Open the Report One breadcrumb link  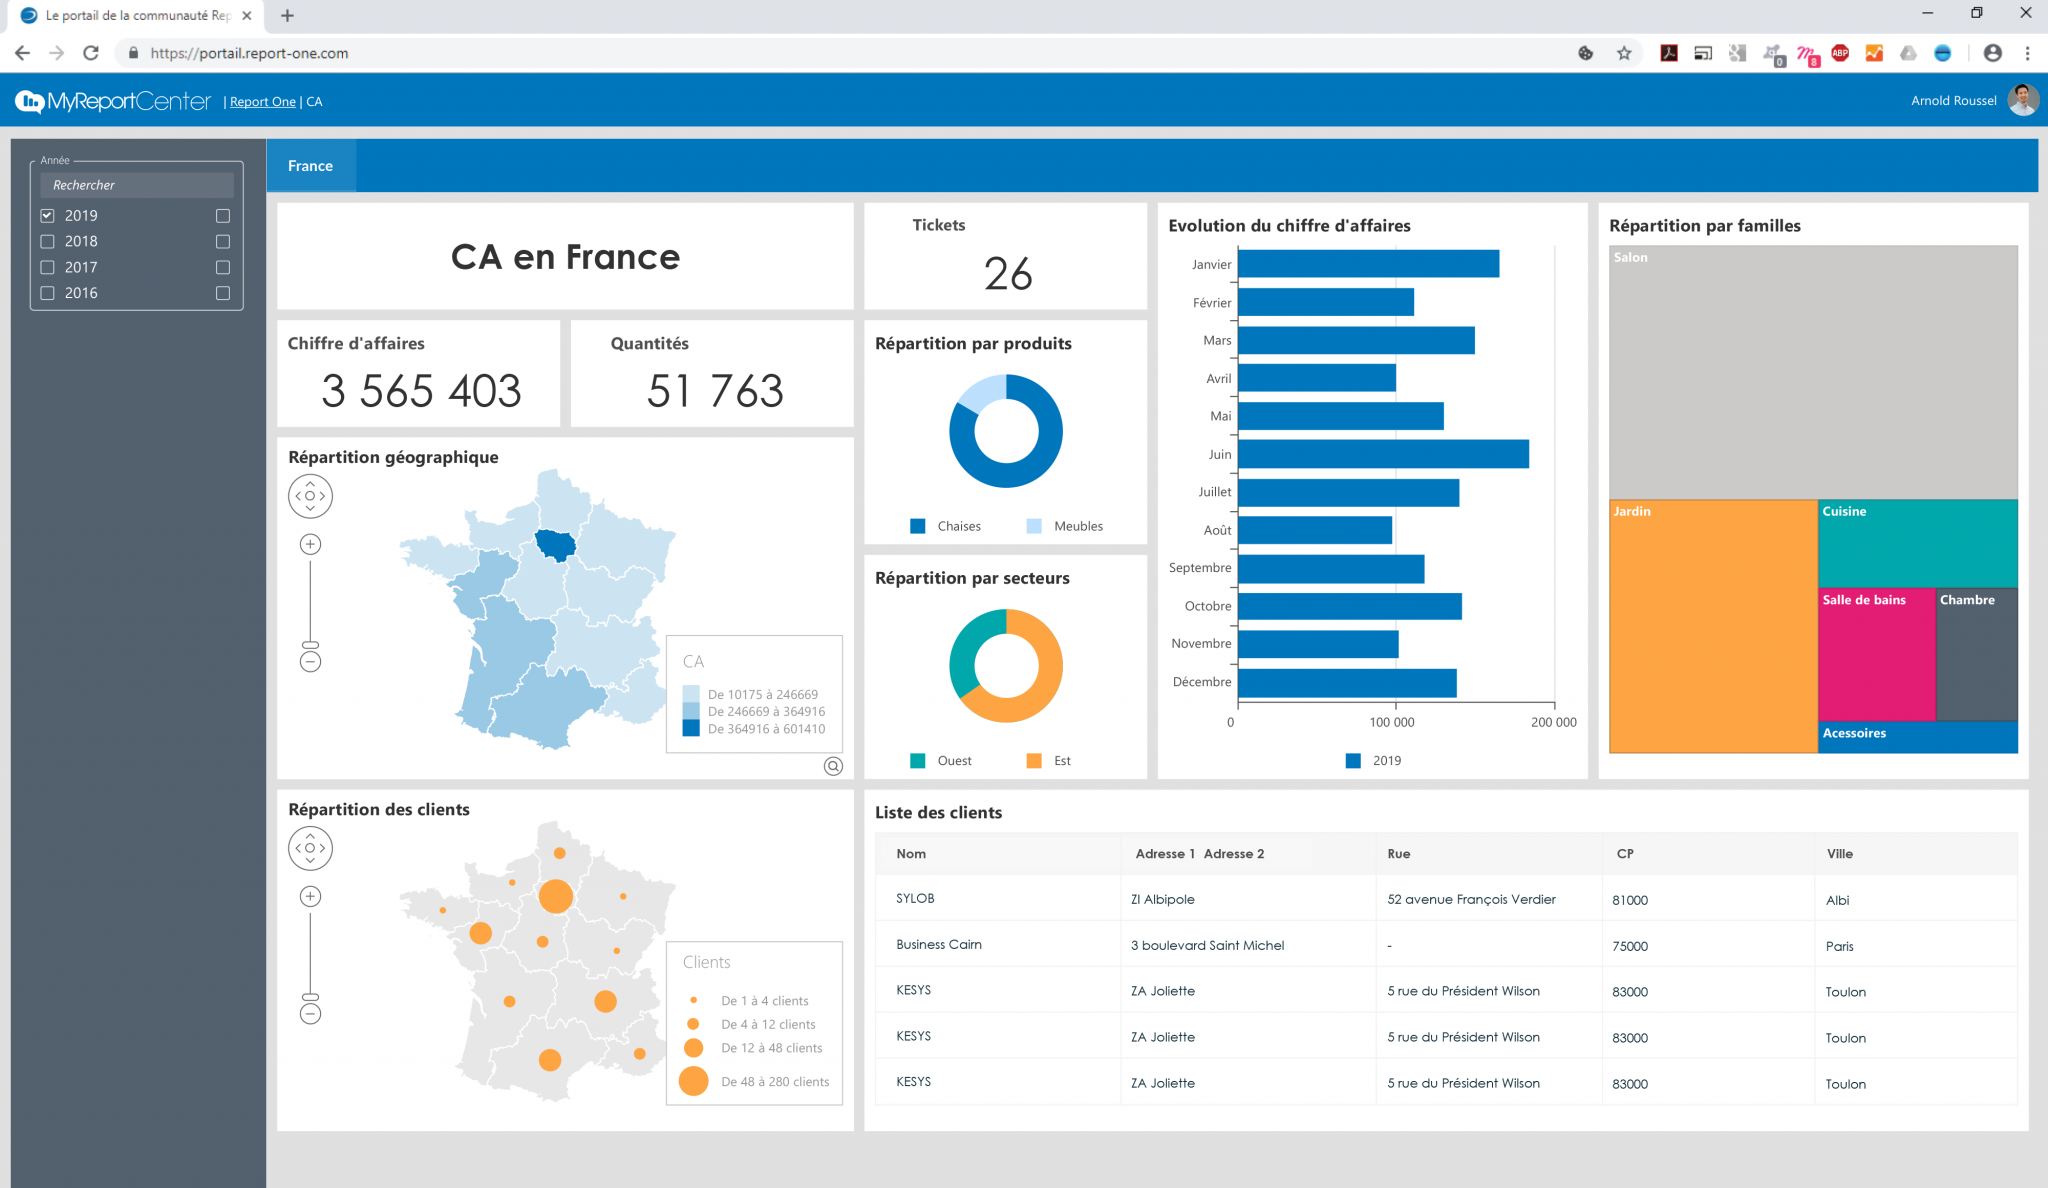tap(262, 102)
